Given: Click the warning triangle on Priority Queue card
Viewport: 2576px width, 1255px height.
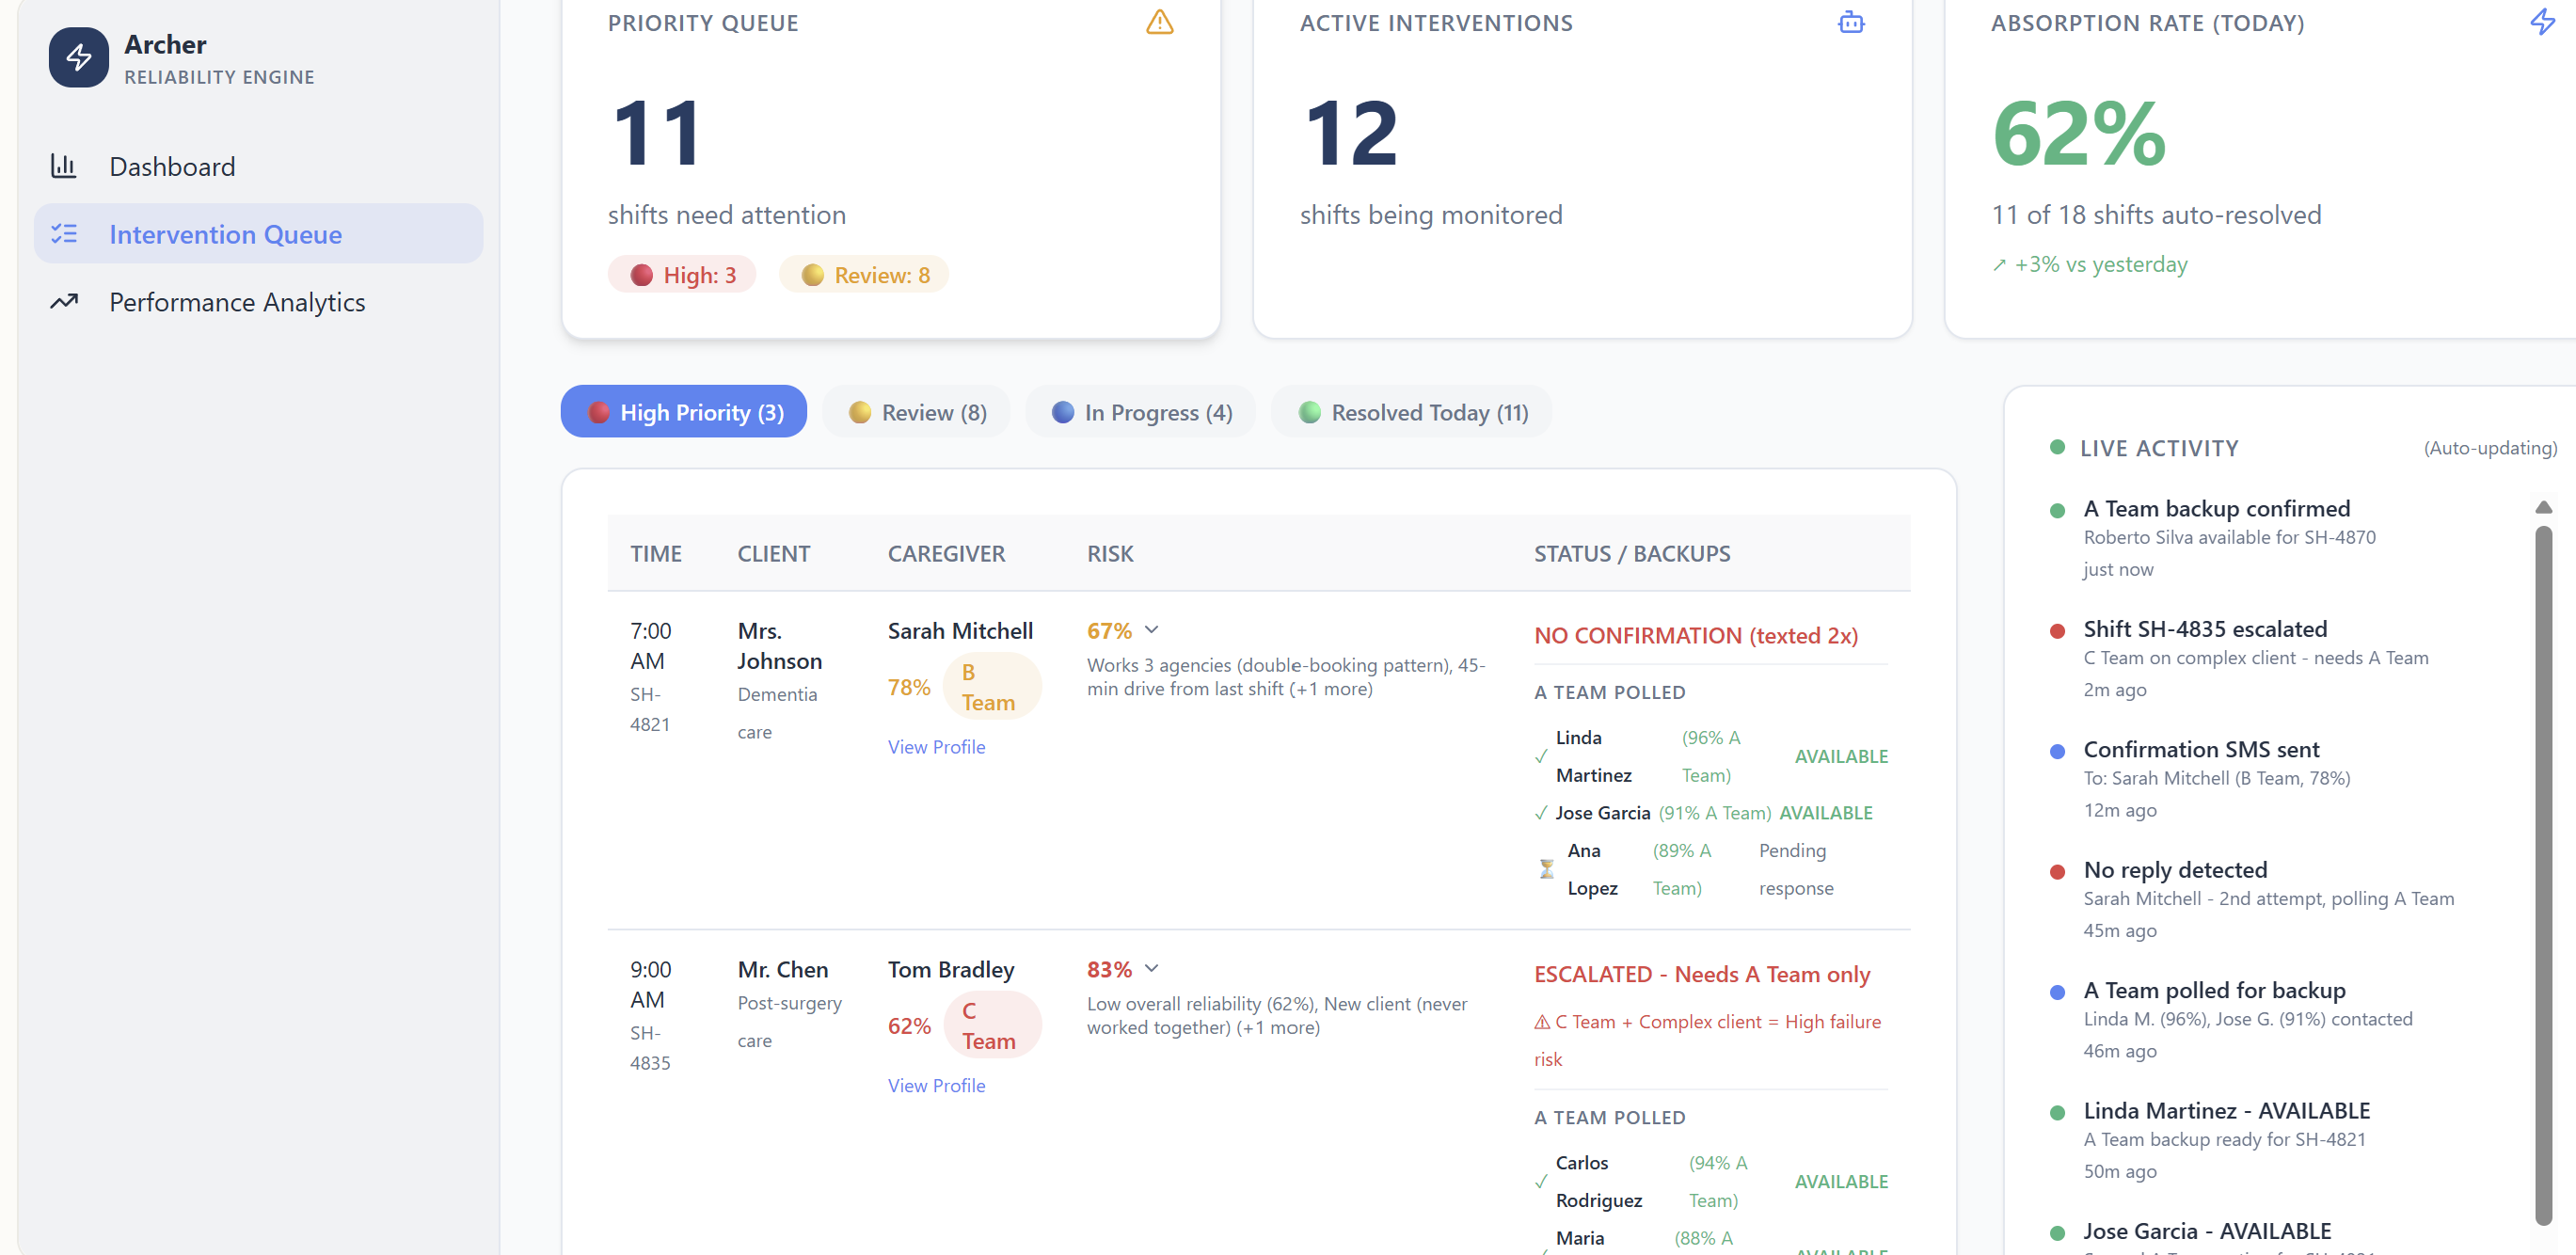Looking at the screenshot, I should pos(1160,22).
